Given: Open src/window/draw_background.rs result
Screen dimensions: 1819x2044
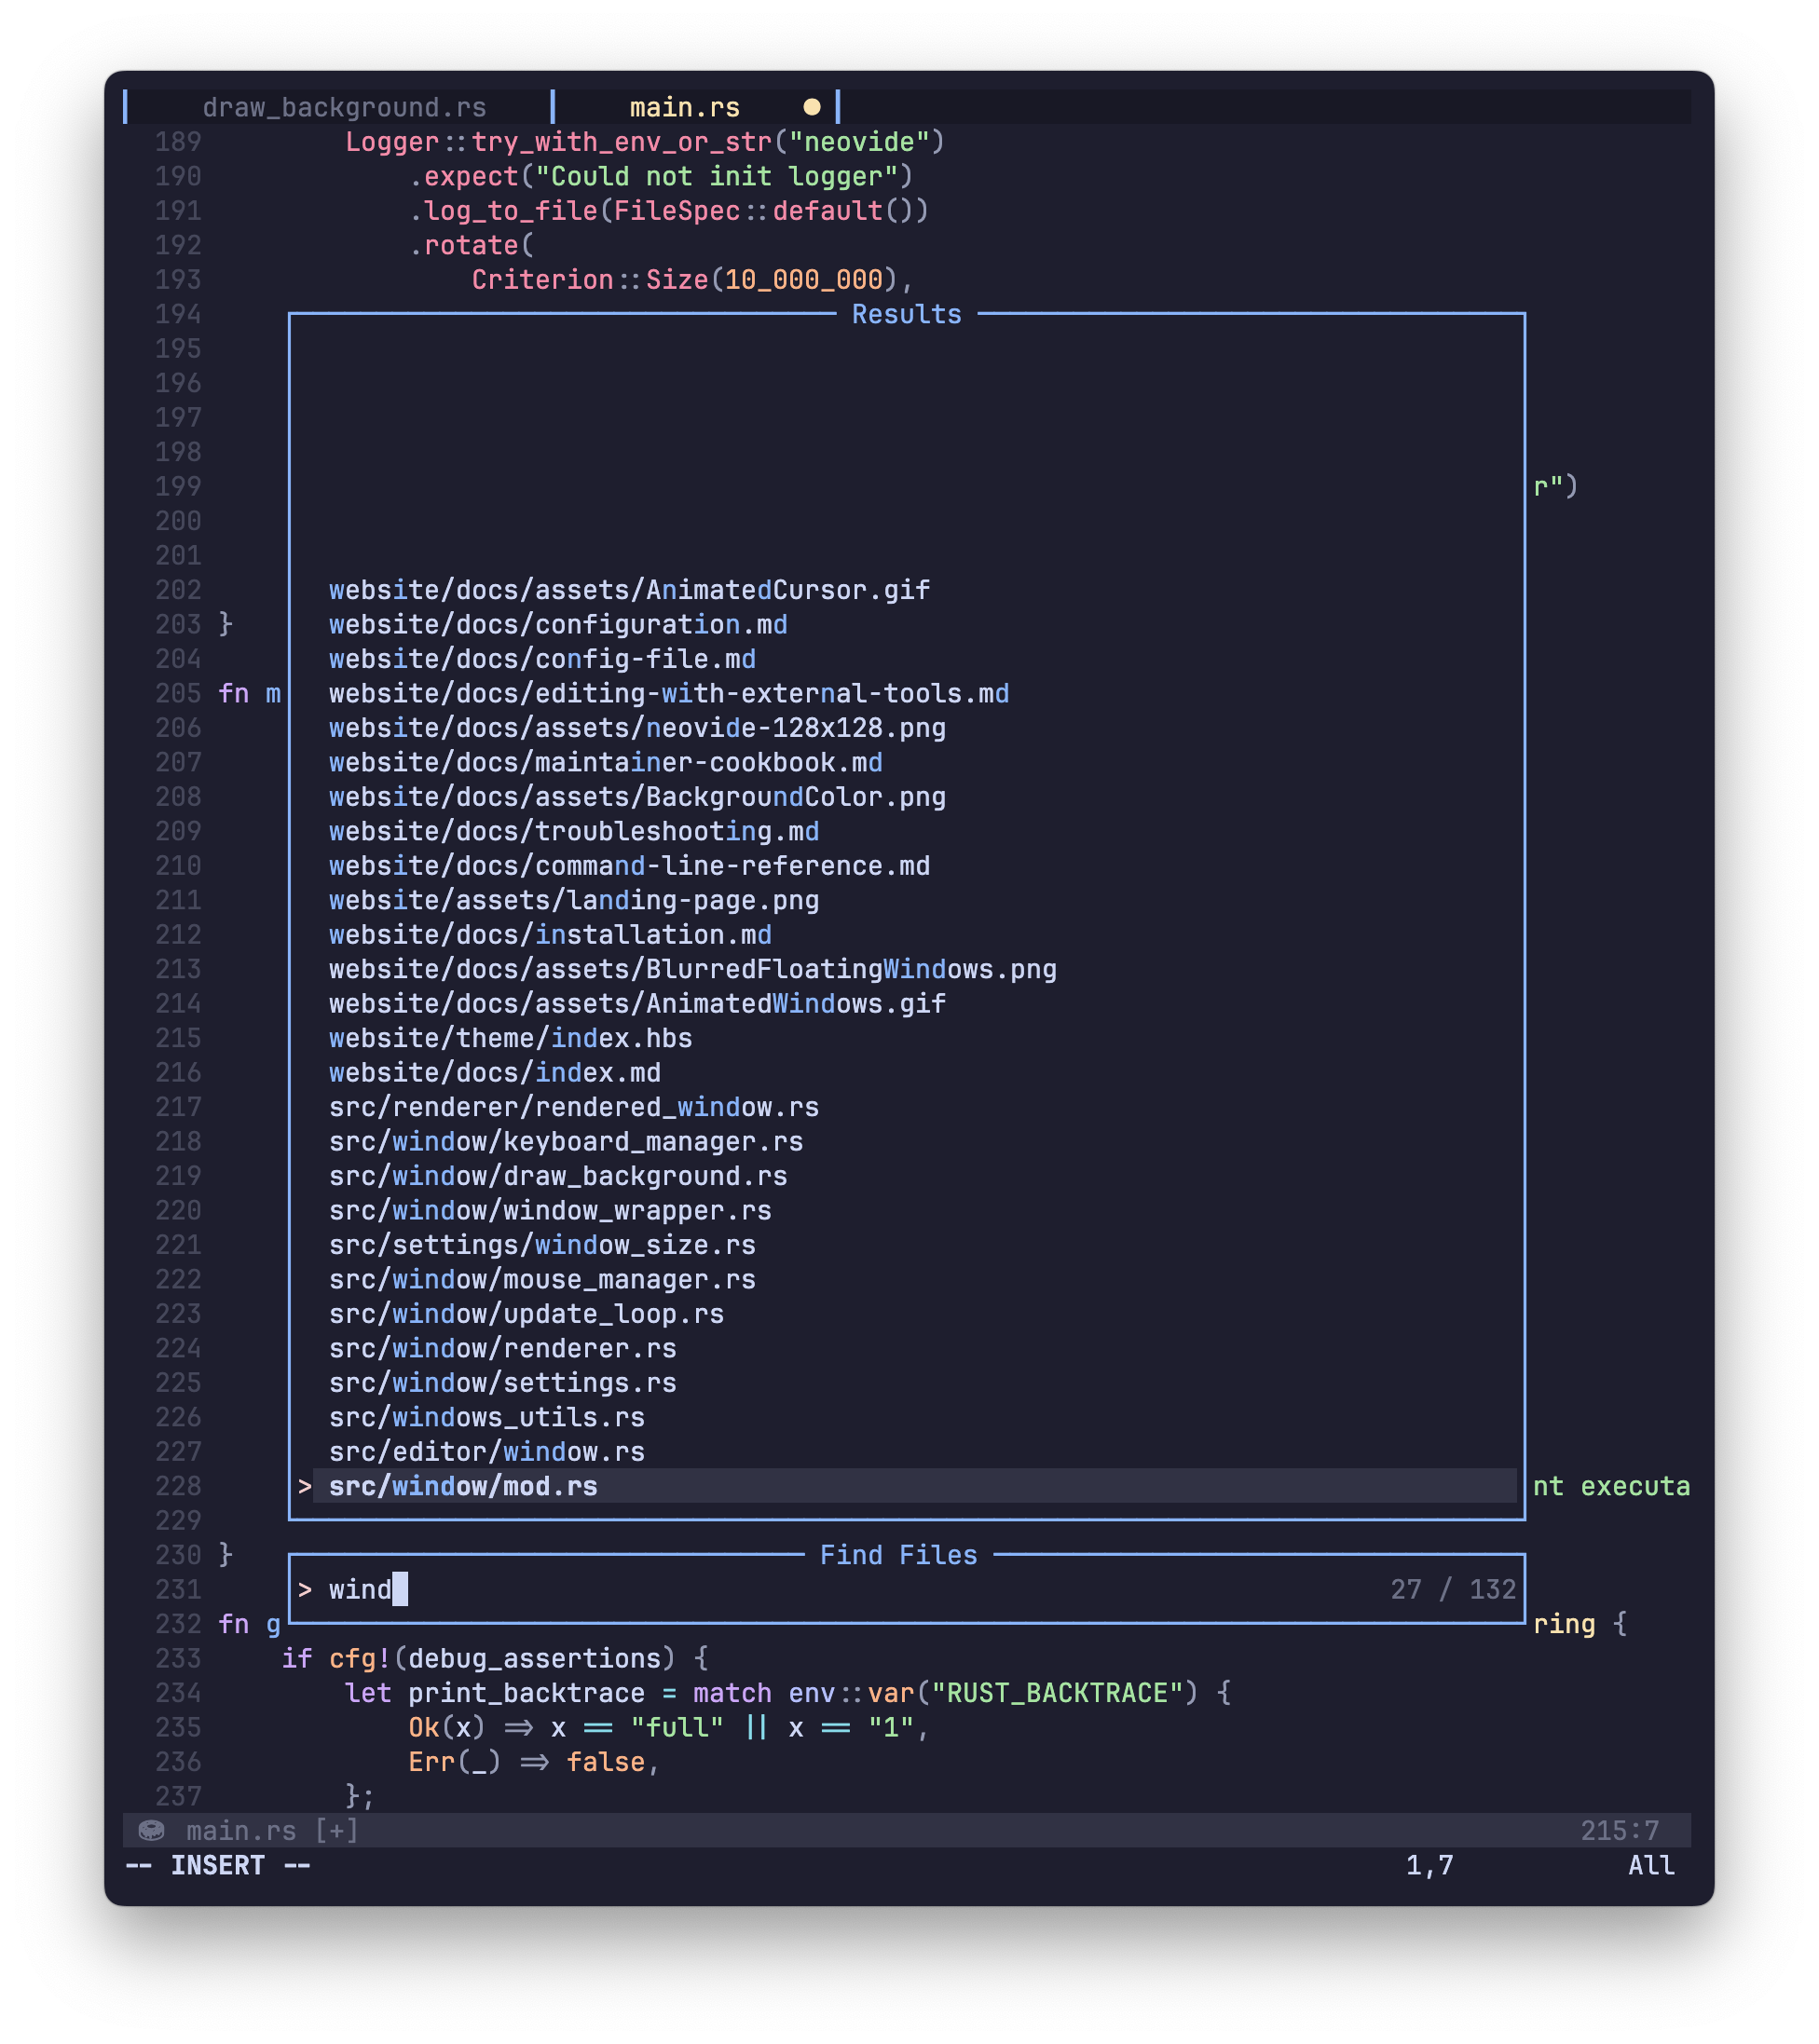Looking at the screenshot, I should pos(558,1176).
